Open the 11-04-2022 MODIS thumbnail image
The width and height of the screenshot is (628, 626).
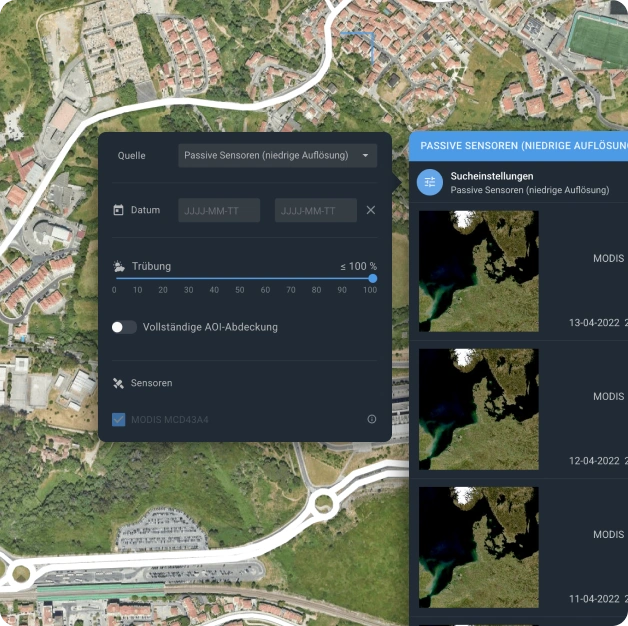click(478, 546)
